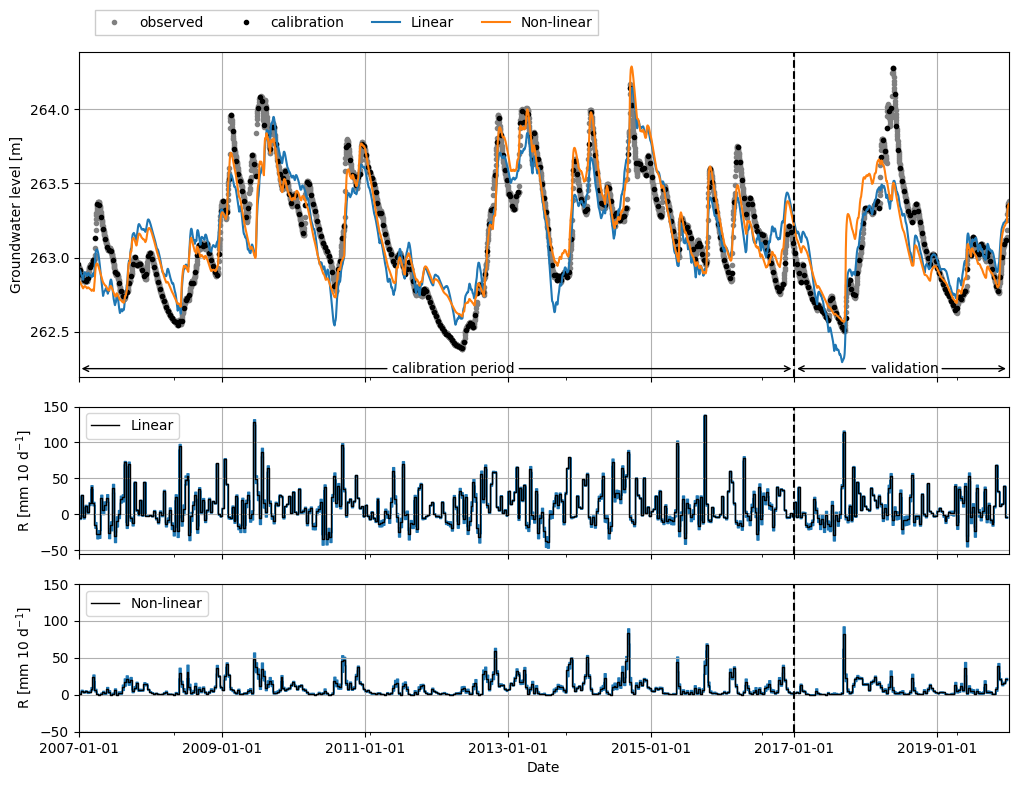
Task: Click the Non-linear legend in the bottom plot
Action: [x=147, y=603]
